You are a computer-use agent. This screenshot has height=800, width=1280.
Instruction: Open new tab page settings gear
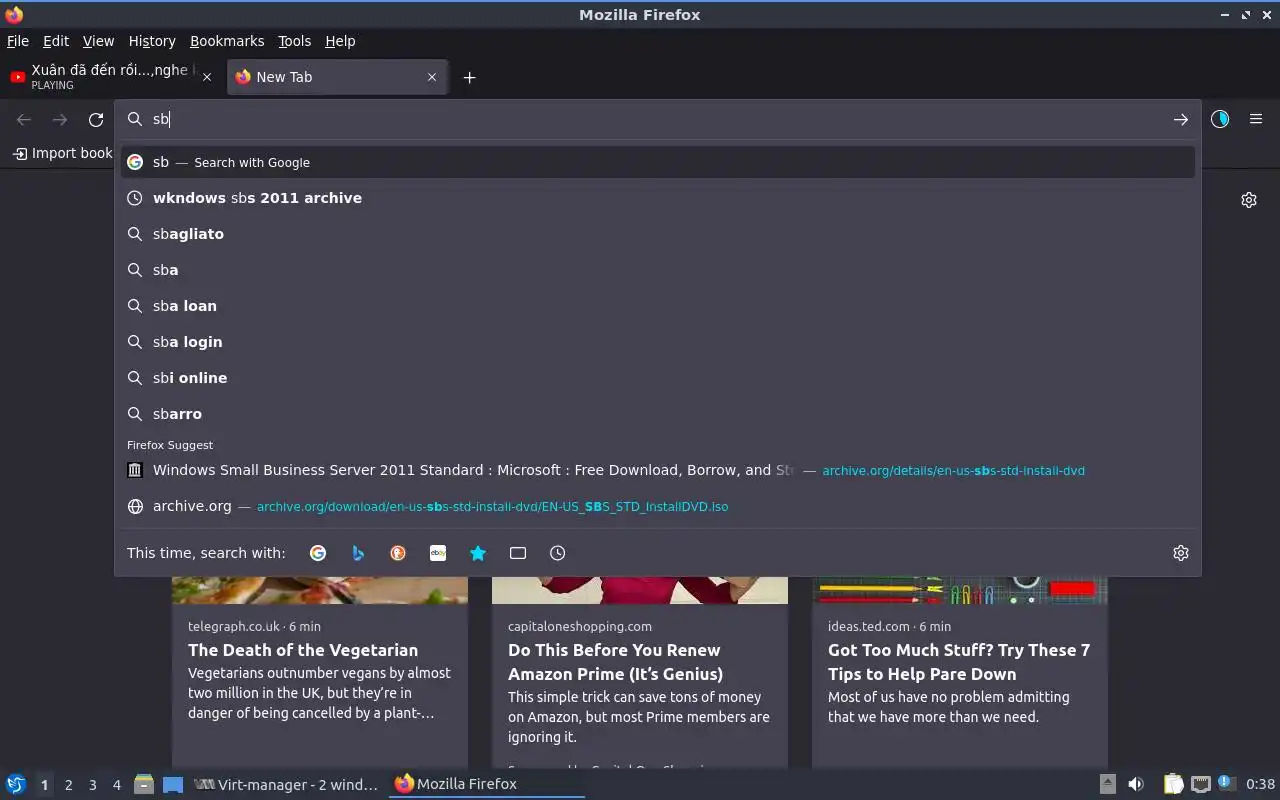(x=1249, y=200)
